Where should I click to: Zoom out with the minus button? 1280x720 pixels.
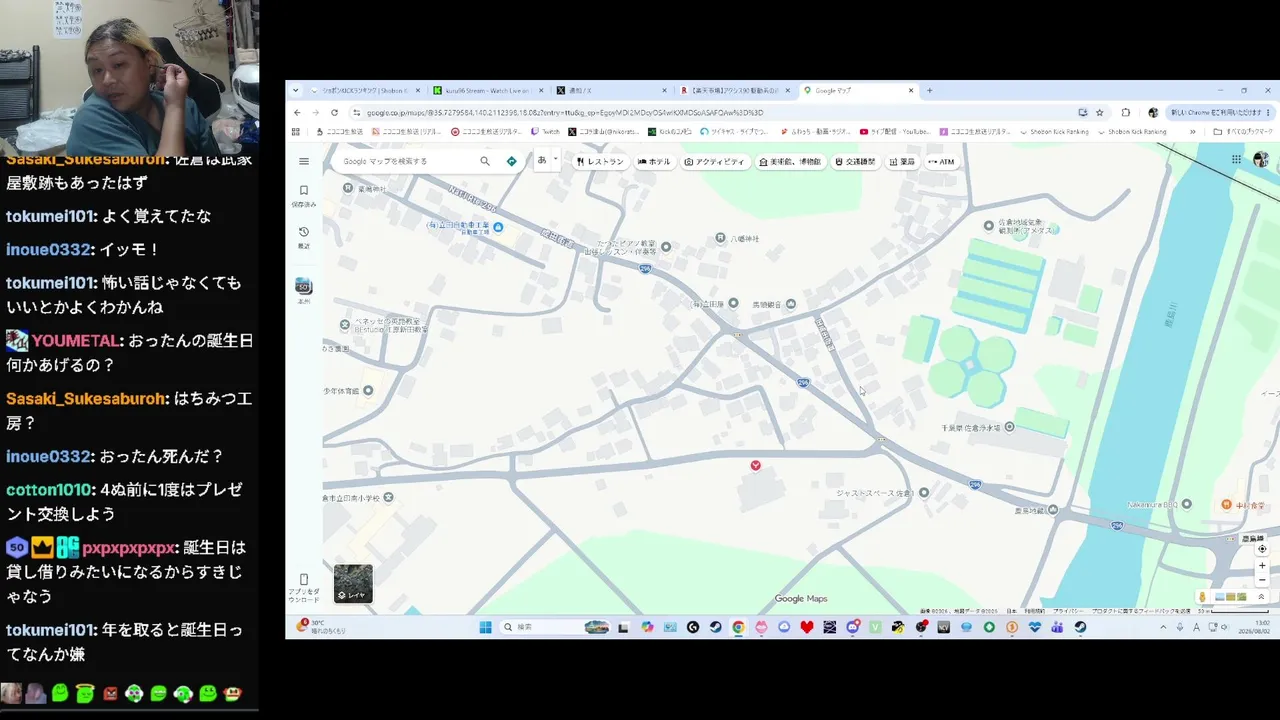[x=1262, y=582]
